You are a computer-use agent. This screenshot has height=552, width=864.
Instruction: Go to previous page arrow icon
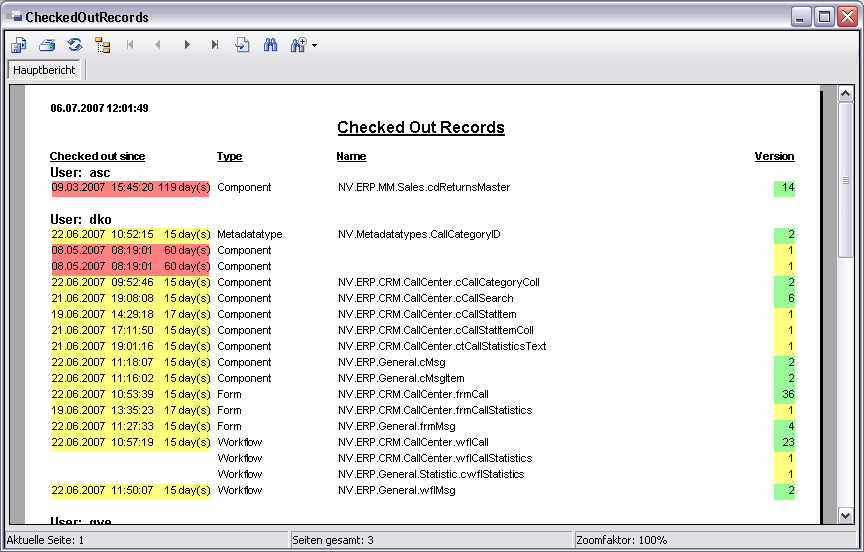(x=158, y=45)
